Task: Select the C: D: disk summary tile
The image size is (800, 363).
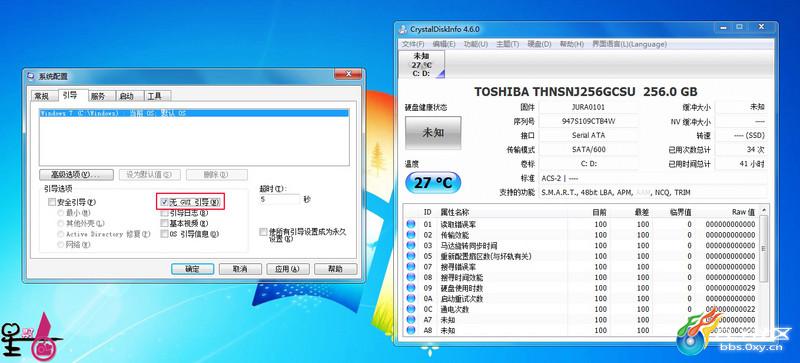Action: click(422, 65)
